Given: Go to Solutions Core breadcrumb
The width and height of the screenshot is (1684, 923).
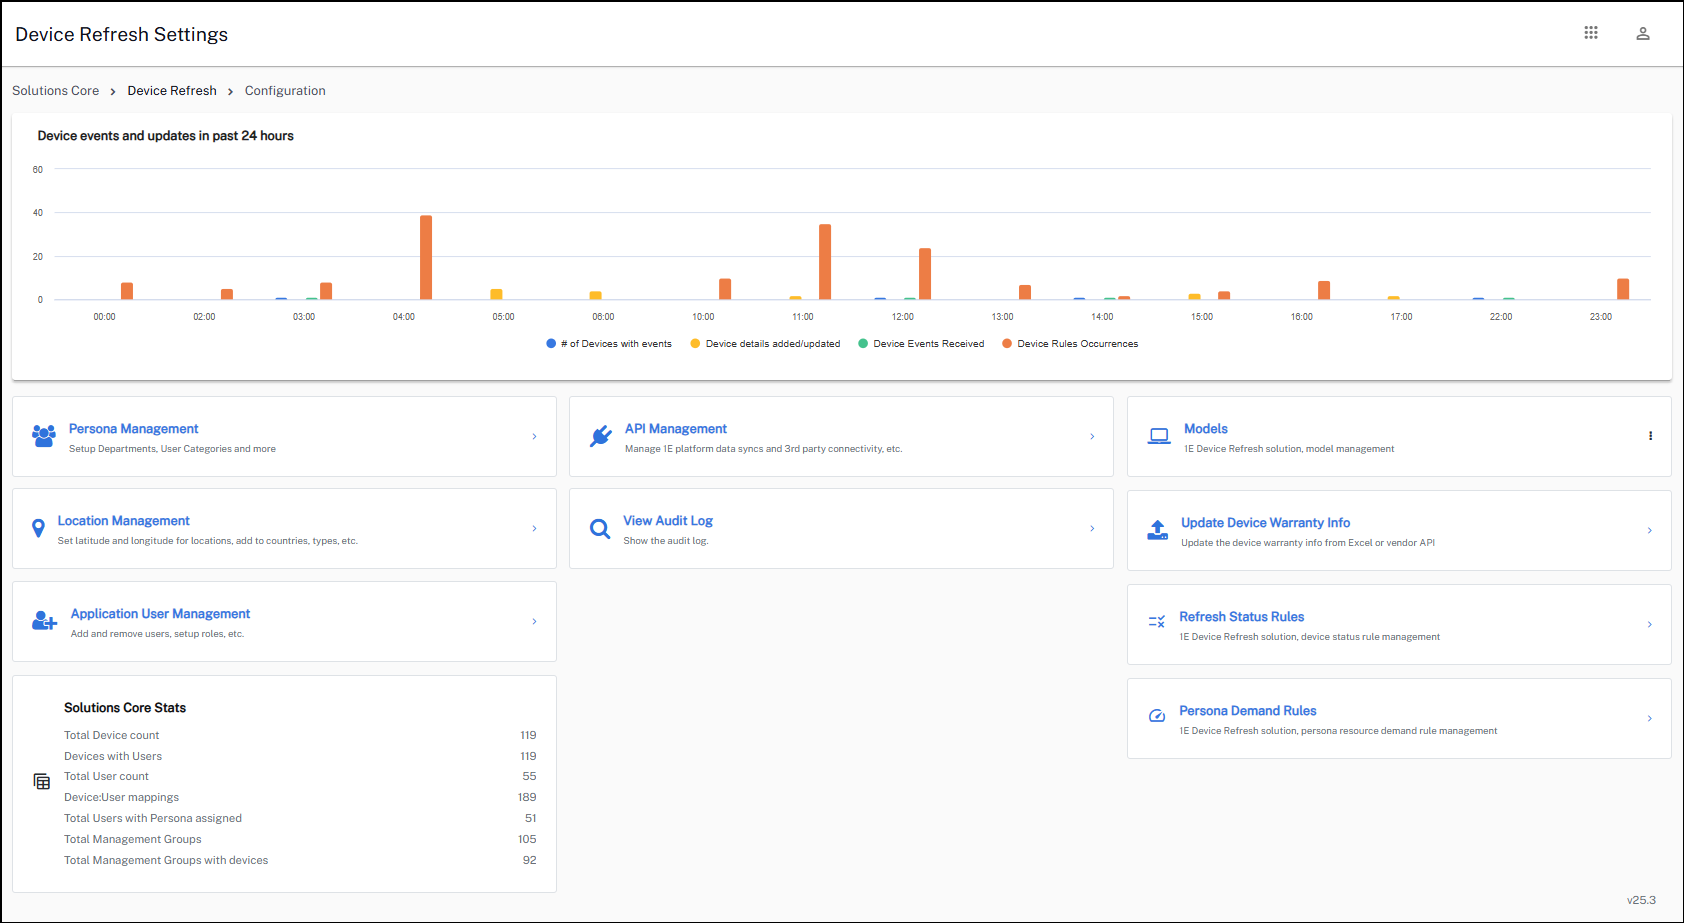Looking at the screenshot, I should [56, 91].
